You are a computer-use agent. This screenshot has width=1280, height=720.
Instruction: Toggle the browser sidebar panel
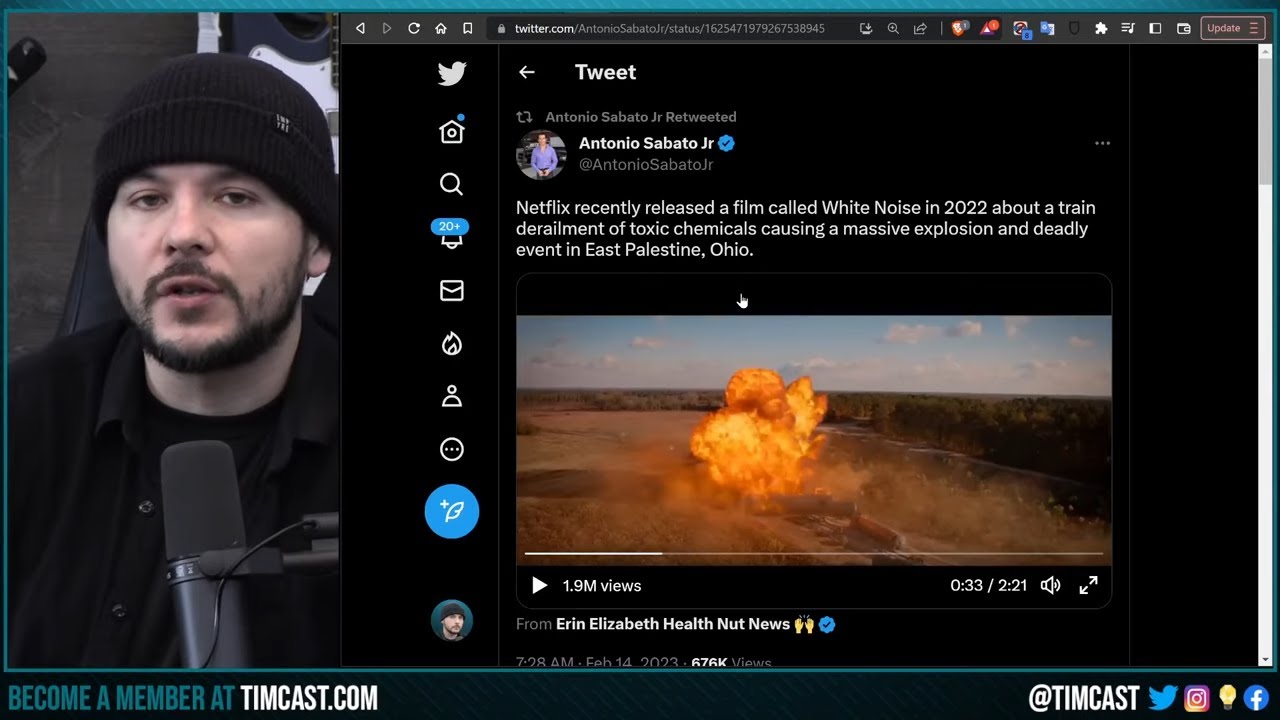pyautogui.click(x=1155, y=29)
